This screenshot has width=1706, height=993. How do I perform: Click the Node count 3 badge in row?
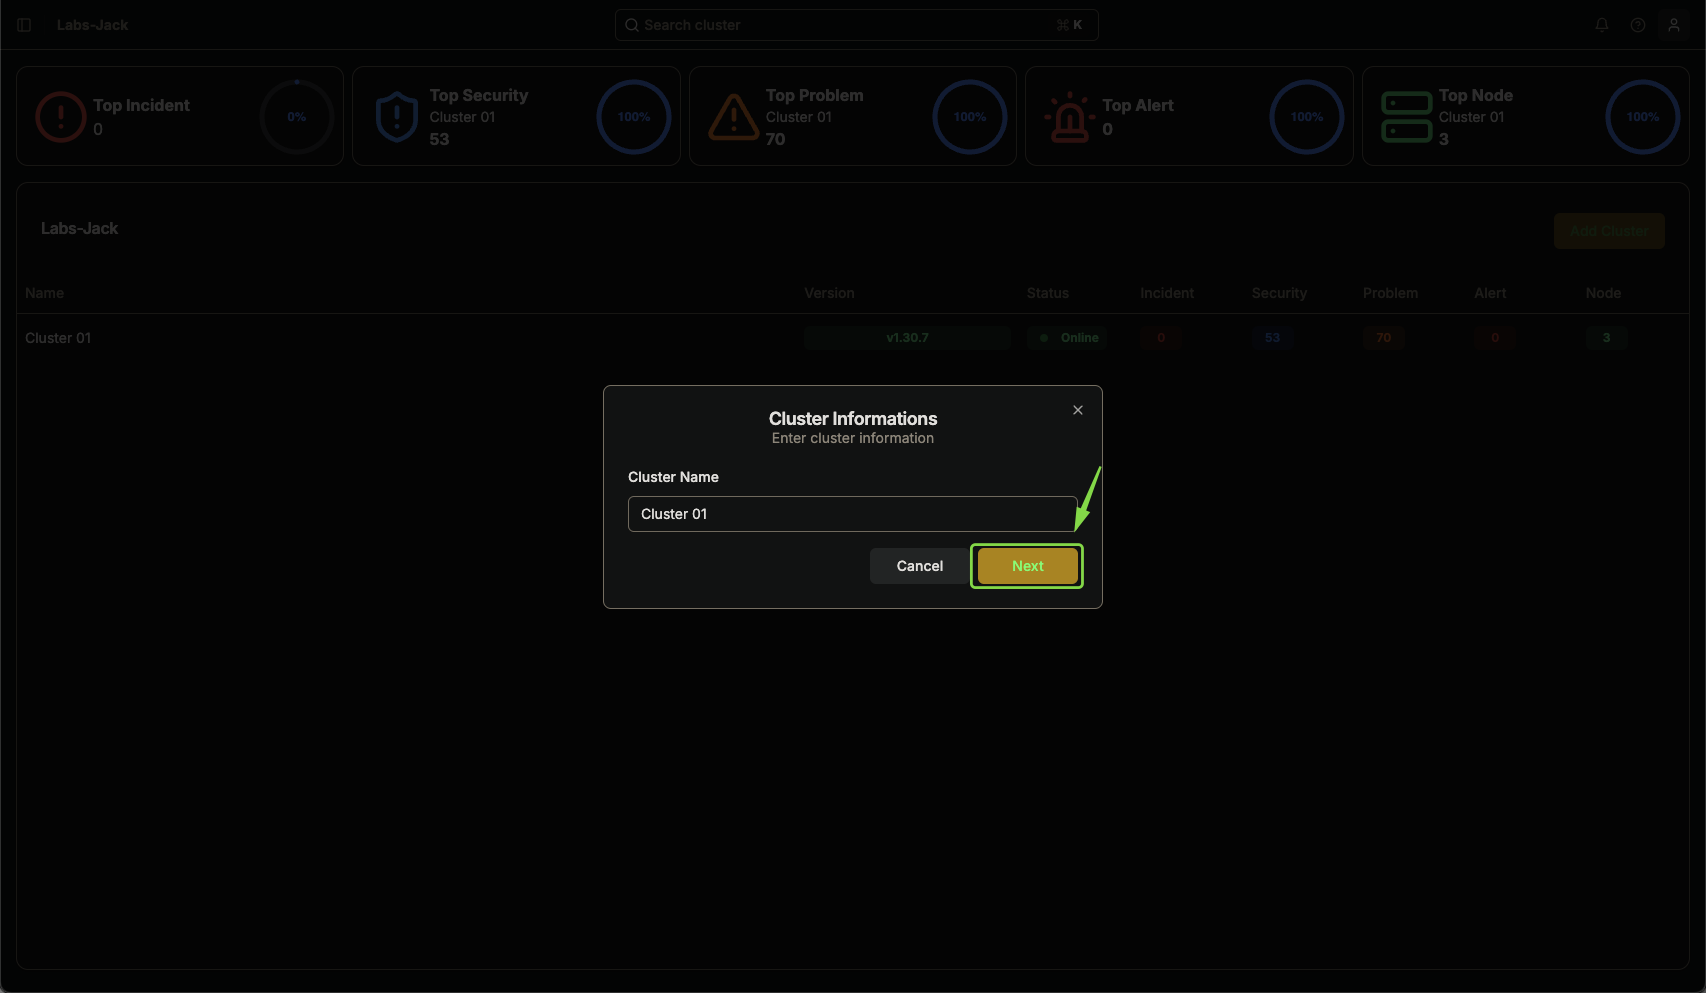point(1606,338)
